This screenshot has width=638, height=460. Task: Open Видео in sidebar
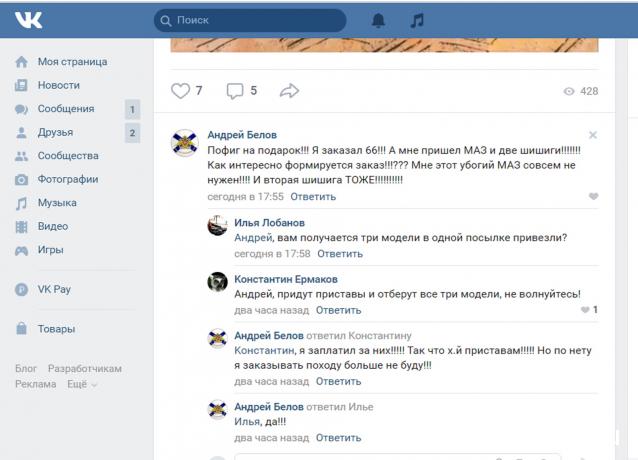(53, 227)
